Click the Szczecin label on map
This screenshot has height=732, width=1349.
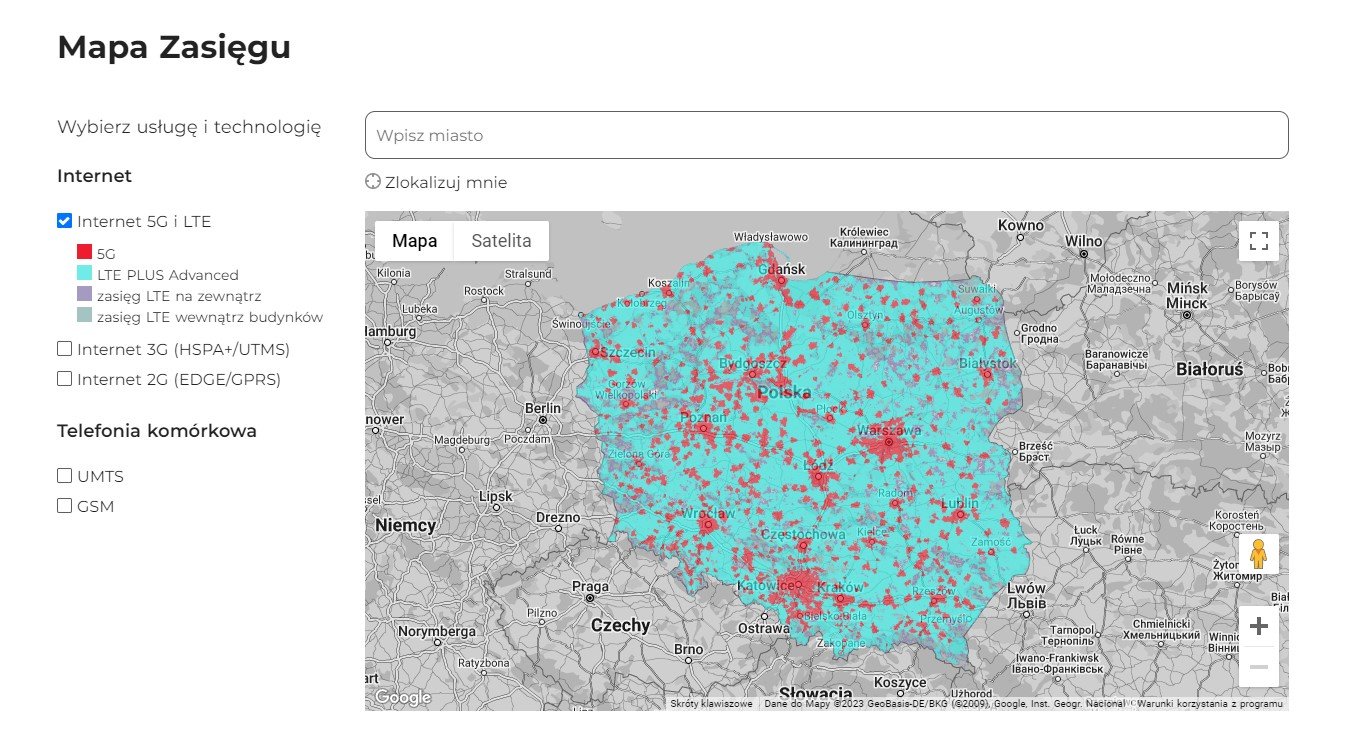[627, 353]
